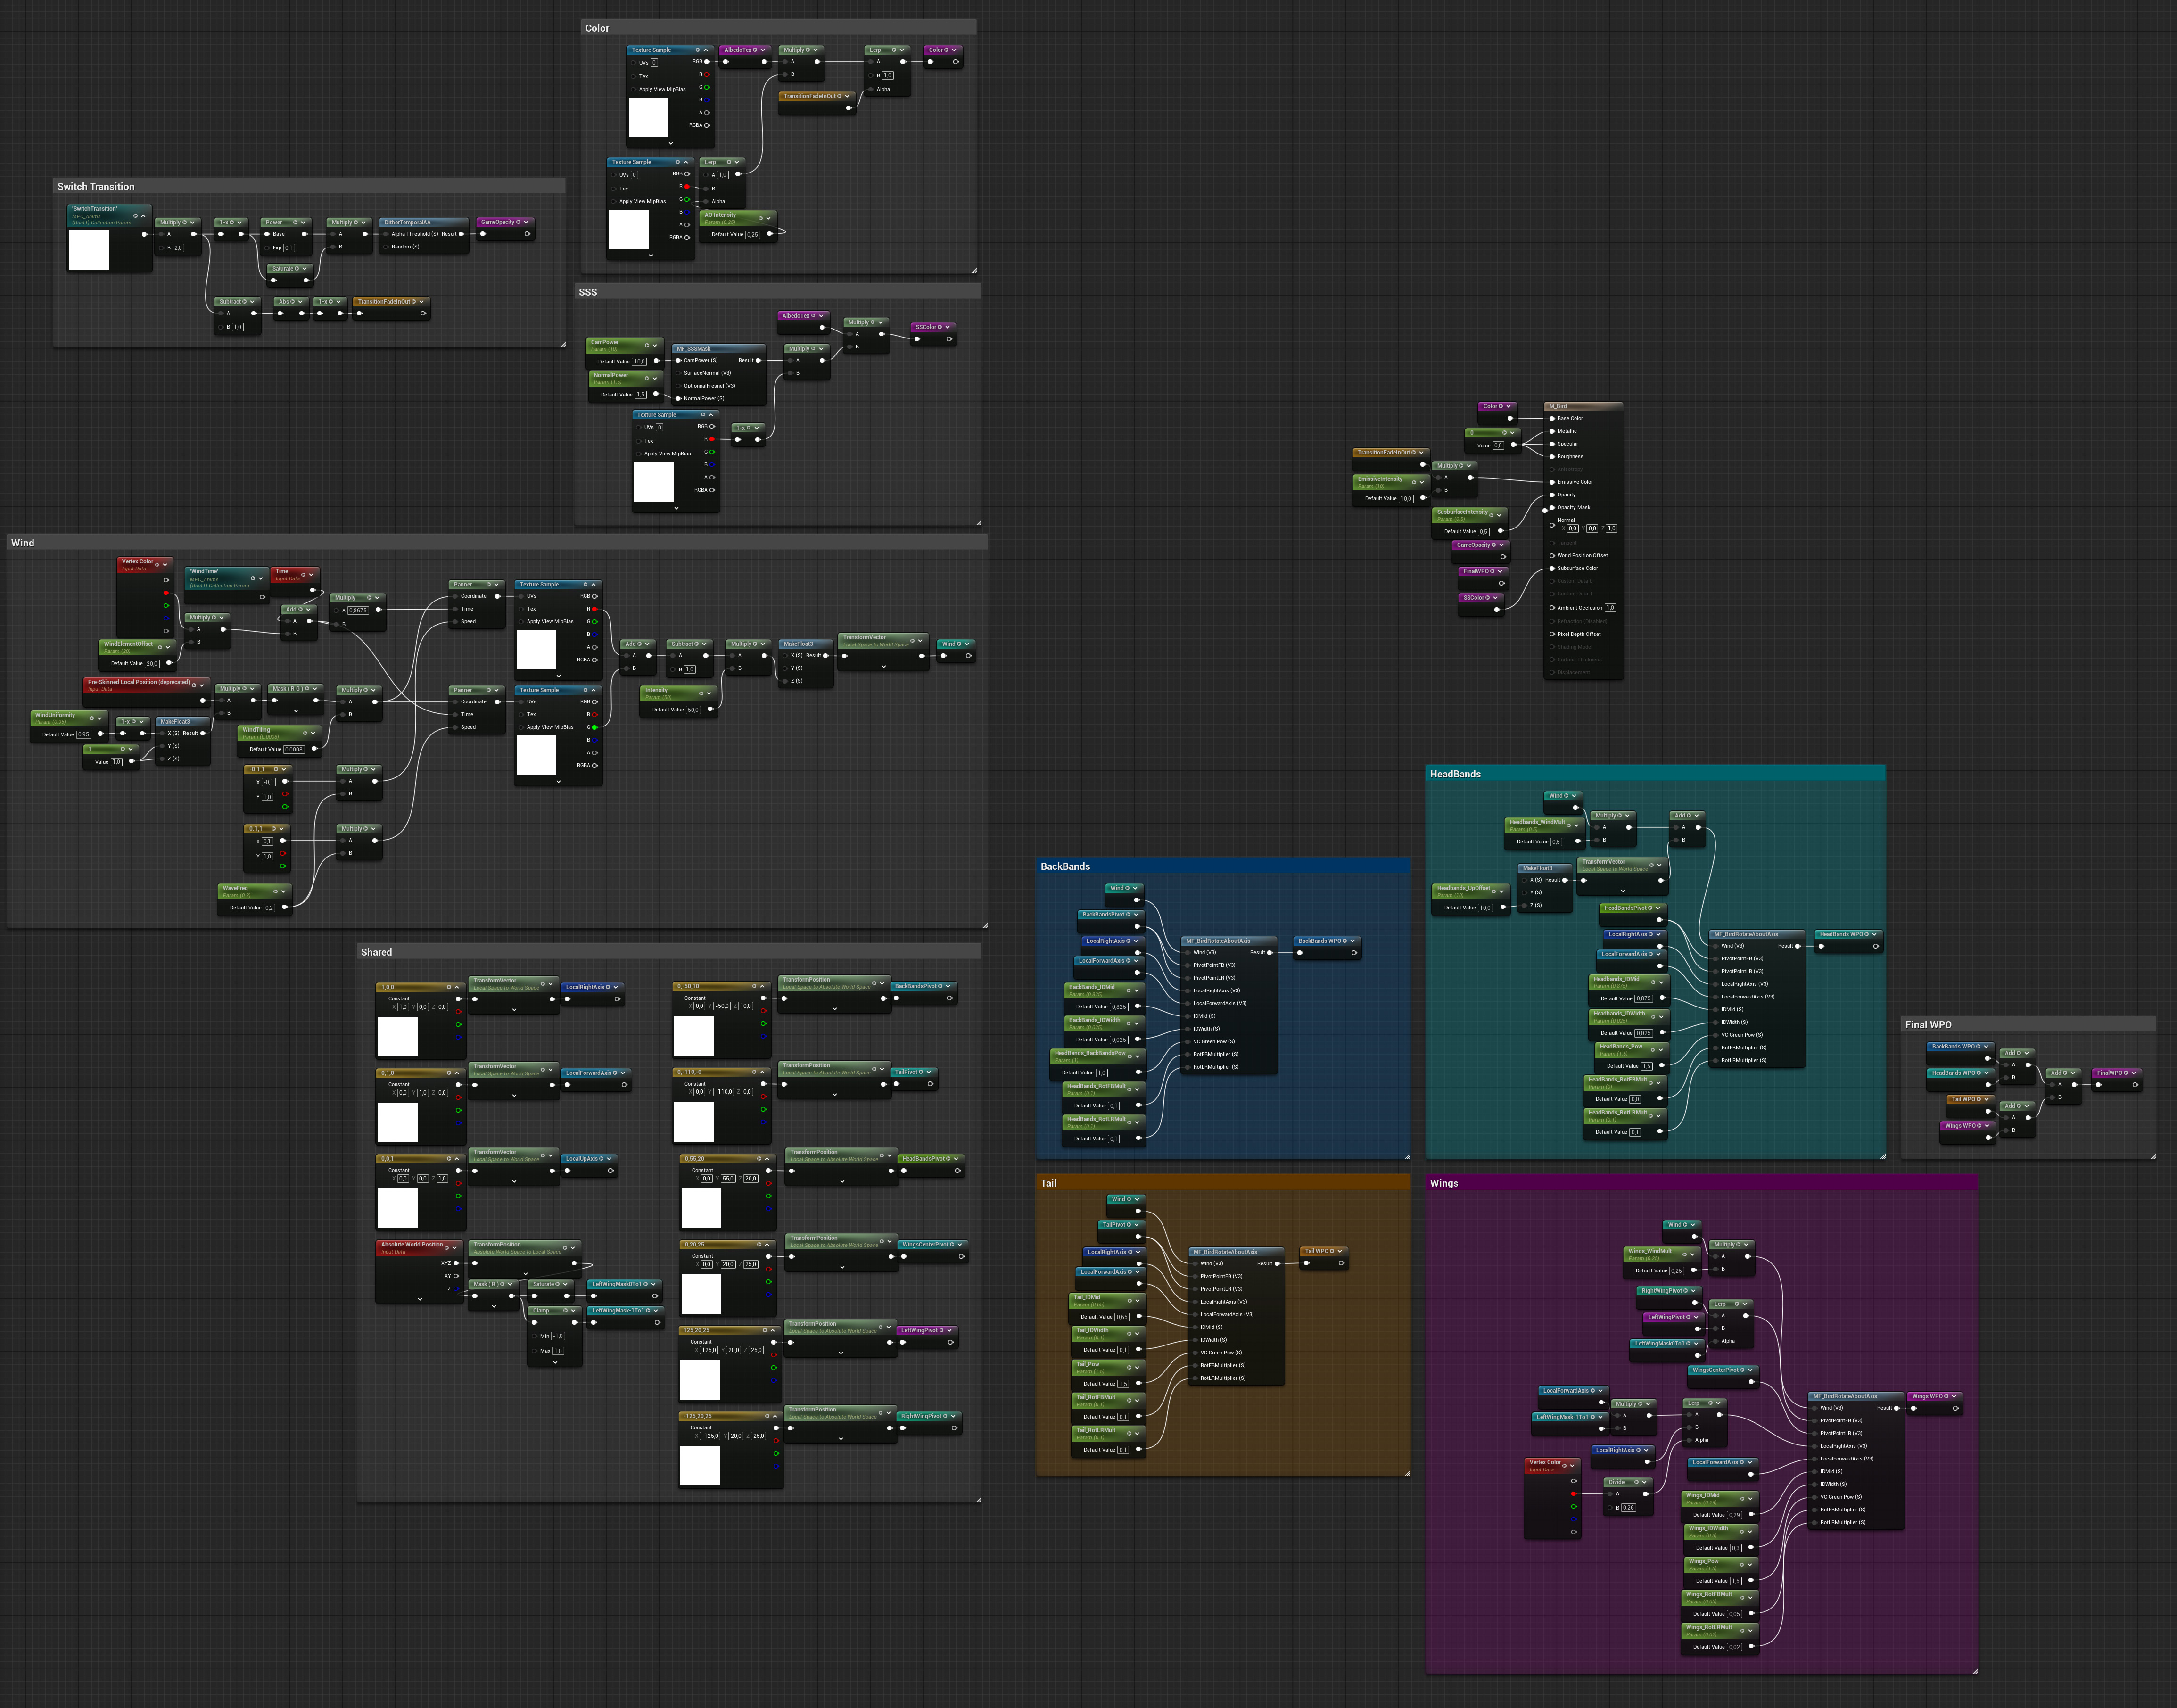
Task: Click the NormalPower (S) pin on MF_SSSMask
Action: (678, 398)
